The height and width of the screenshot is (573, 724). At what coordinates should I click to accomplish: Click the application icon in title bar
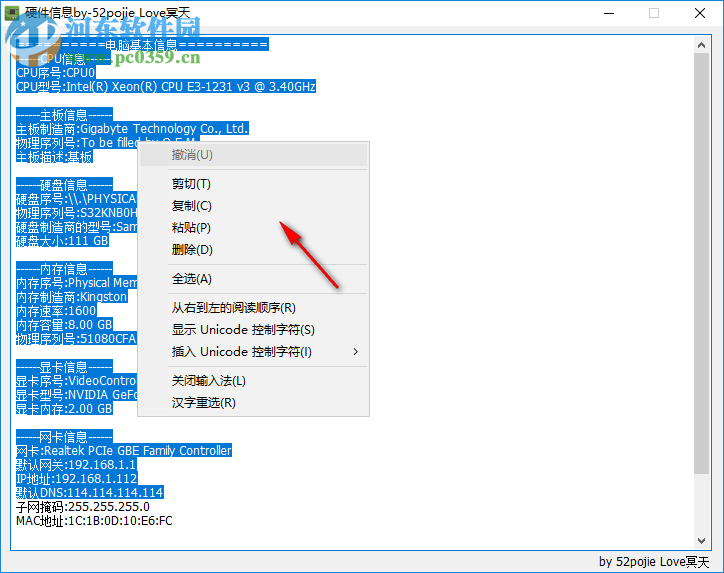pos(12,13)
